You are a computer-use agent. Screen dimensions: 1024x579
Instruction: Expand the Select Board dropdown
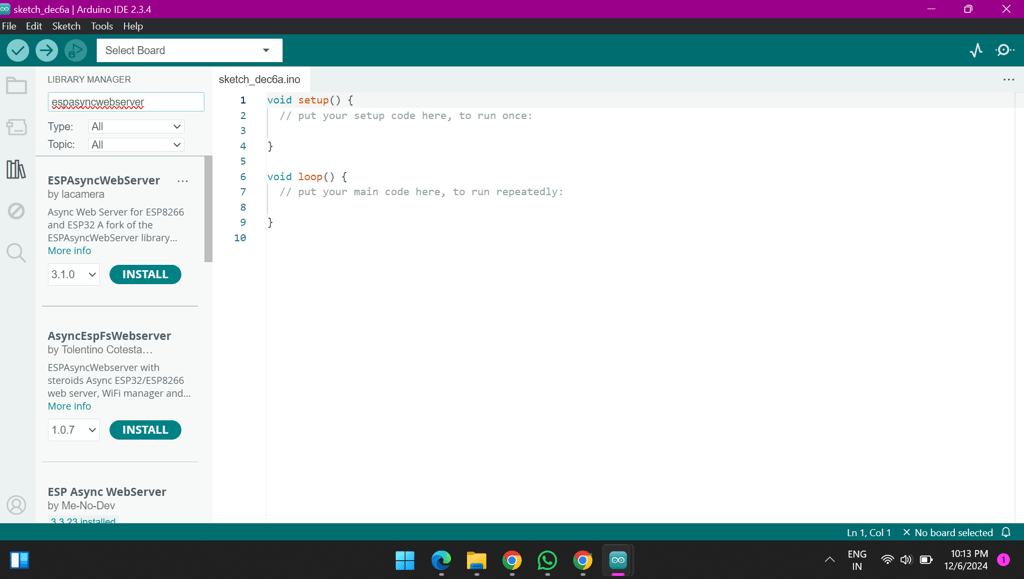click(x=189, y=50)
